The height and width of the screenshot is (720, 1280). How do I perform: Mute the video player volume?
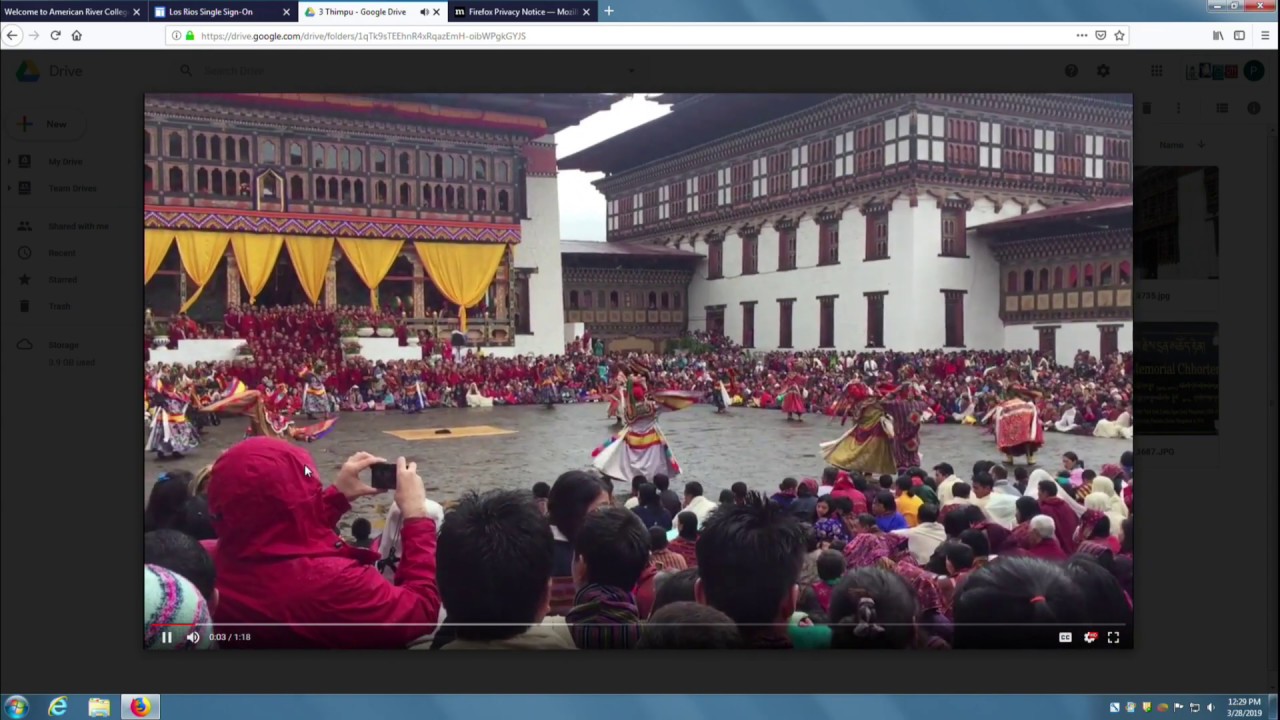(193, 637)
